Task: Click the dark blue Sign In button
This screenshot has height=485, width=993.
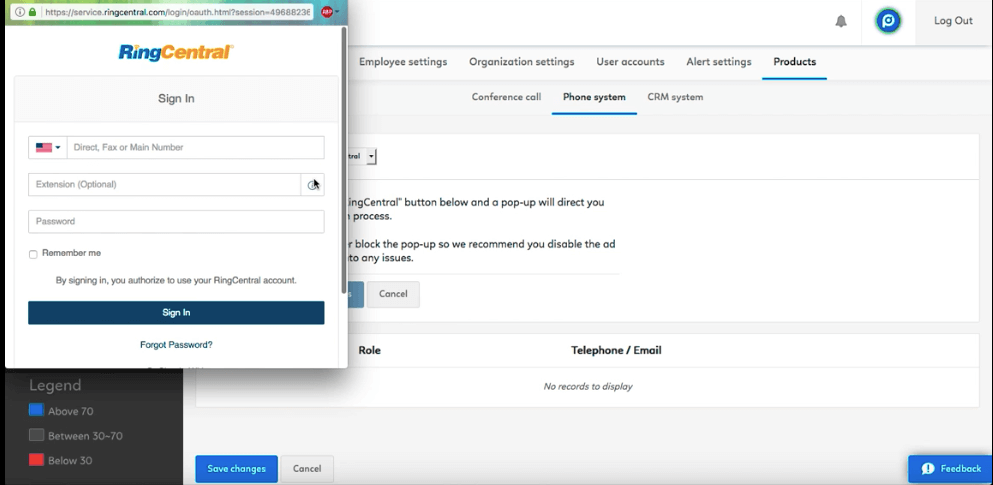Action: pos(176,313)
